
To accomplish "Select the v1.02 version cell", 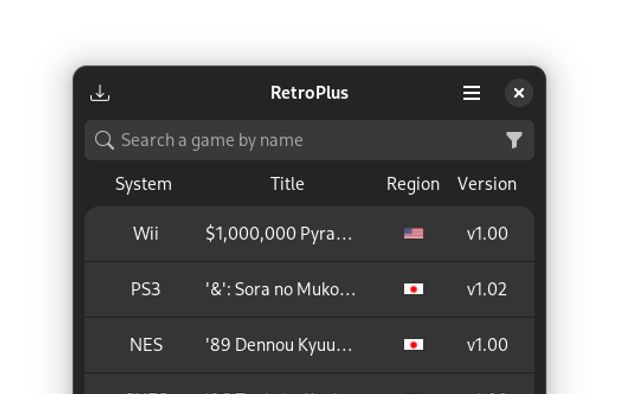I will (x=487, y=289).
